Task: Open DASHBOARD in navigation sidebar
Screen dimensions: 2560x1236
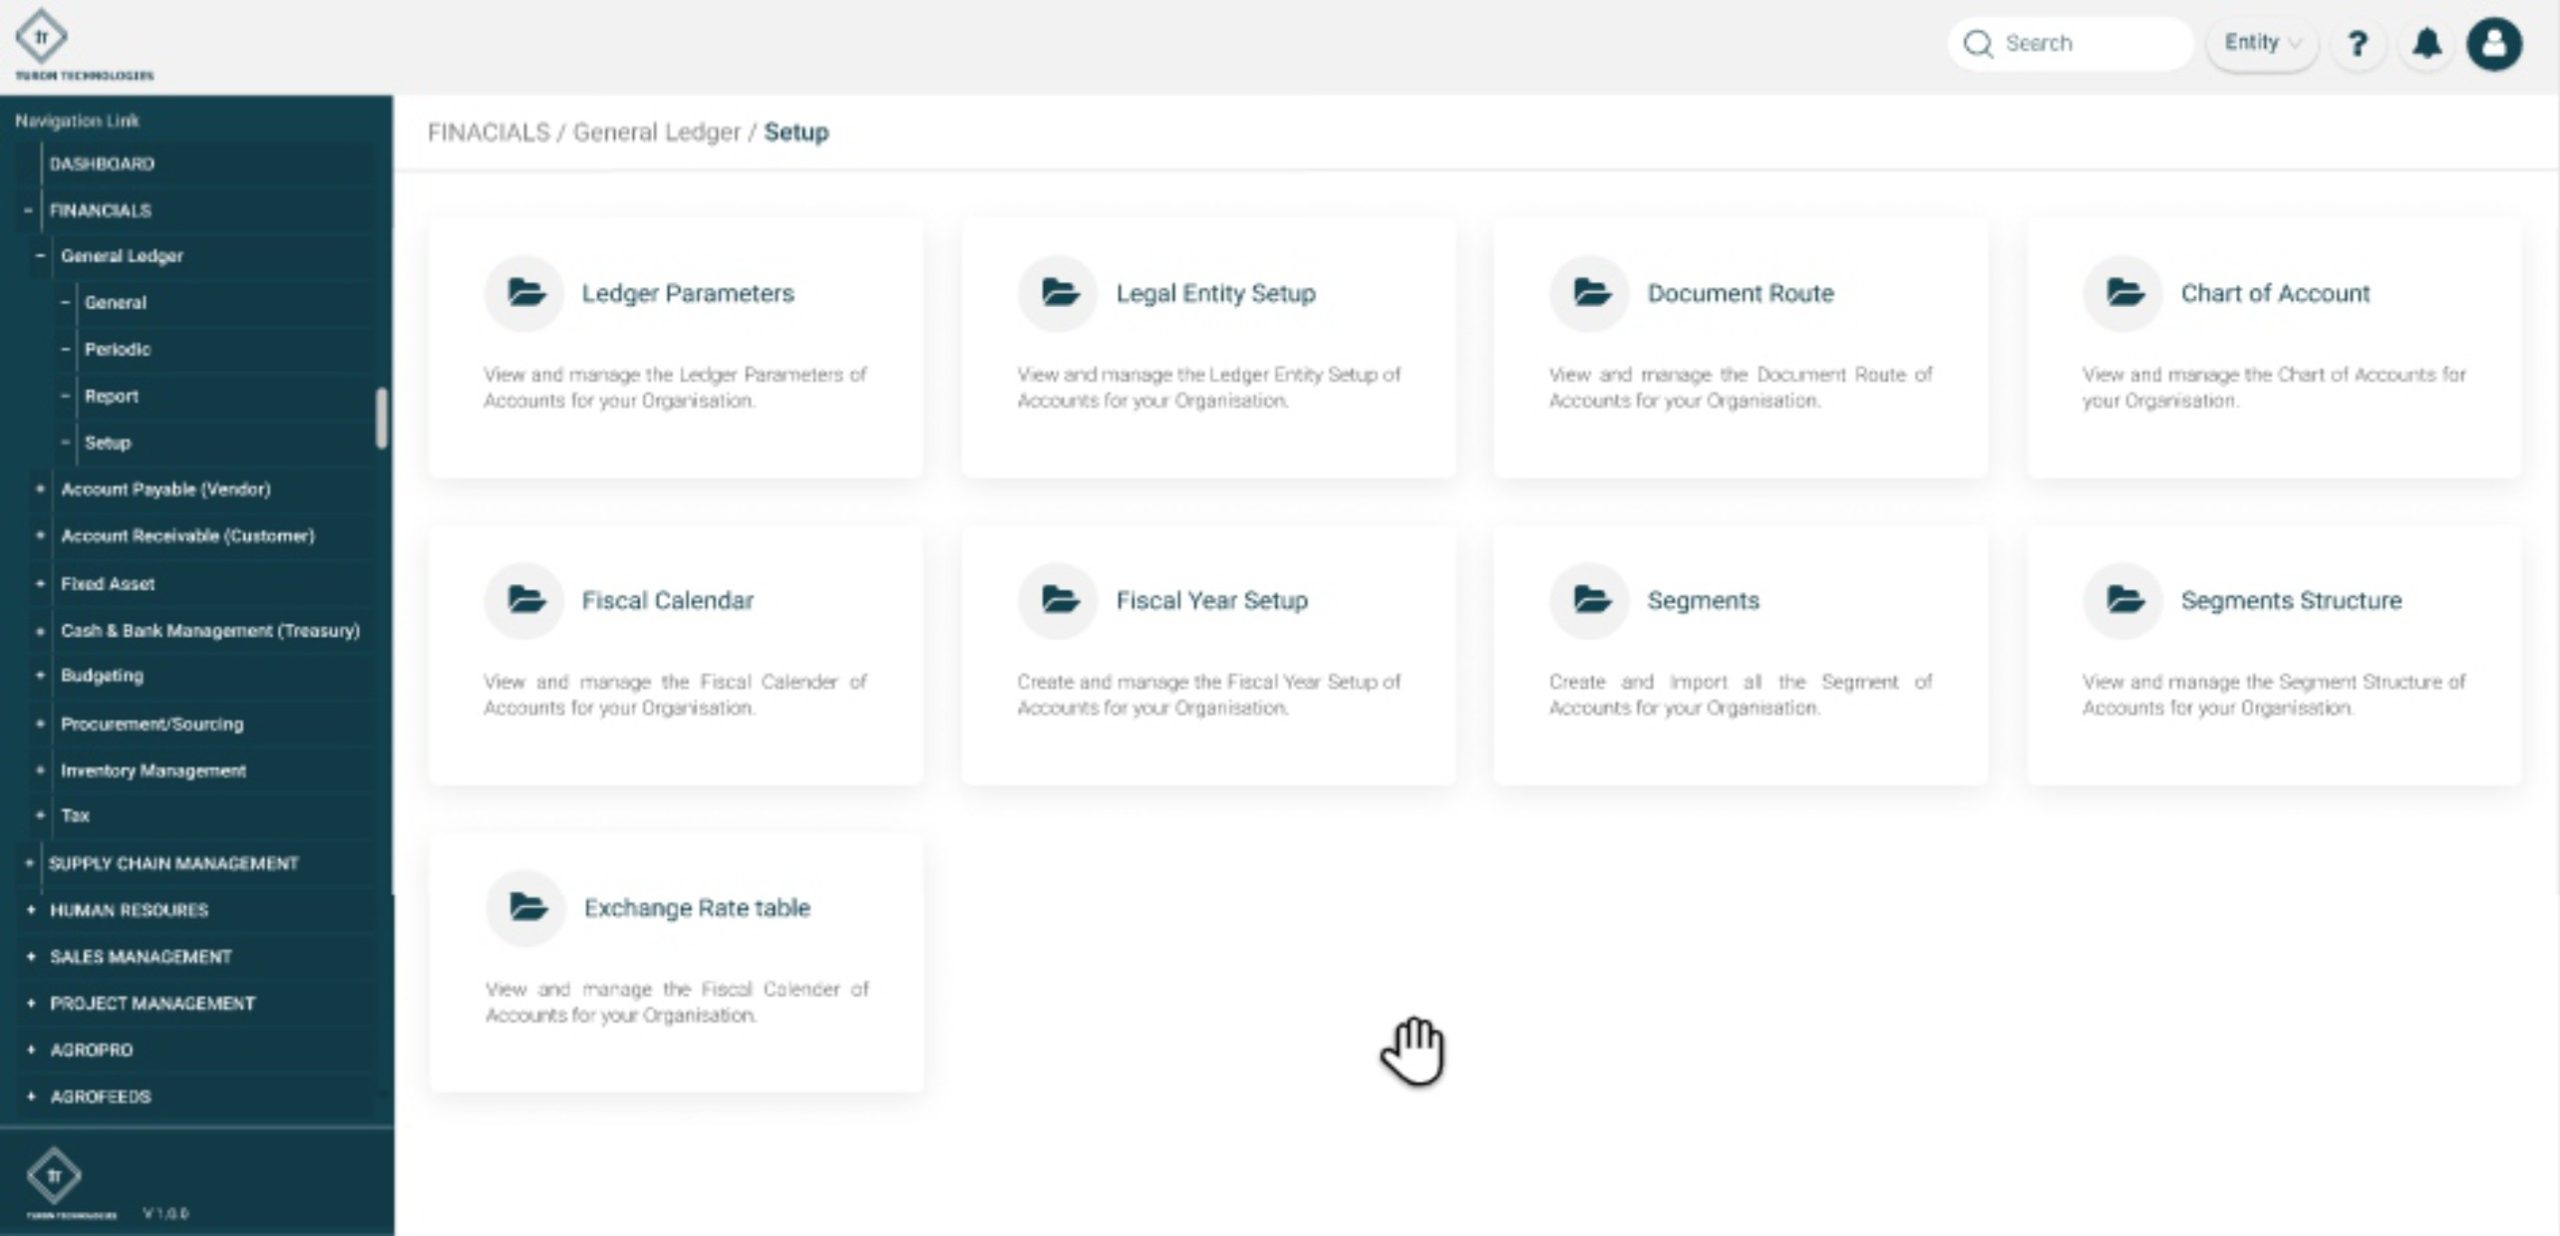Action: click(x=102, y=163)
